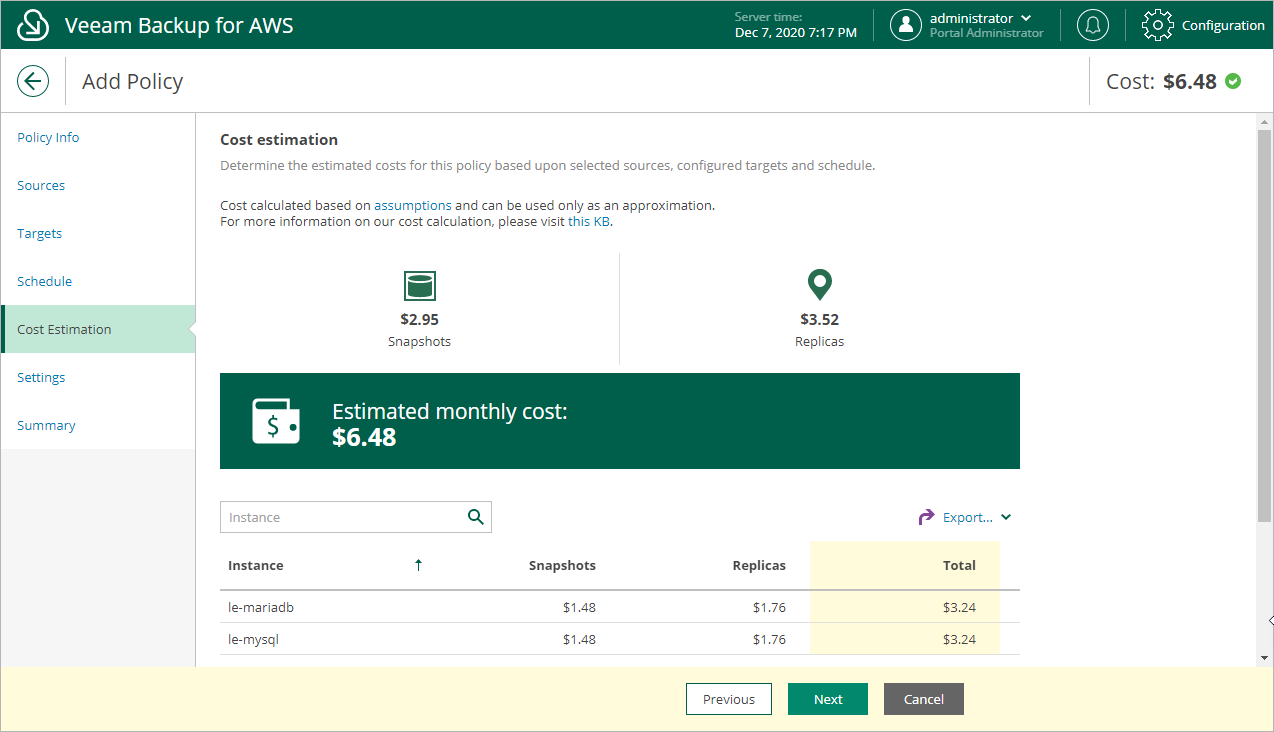The width and height of the screenshot is (1274, 732).
Task: Open the Summary step
Action: [46, 425]
